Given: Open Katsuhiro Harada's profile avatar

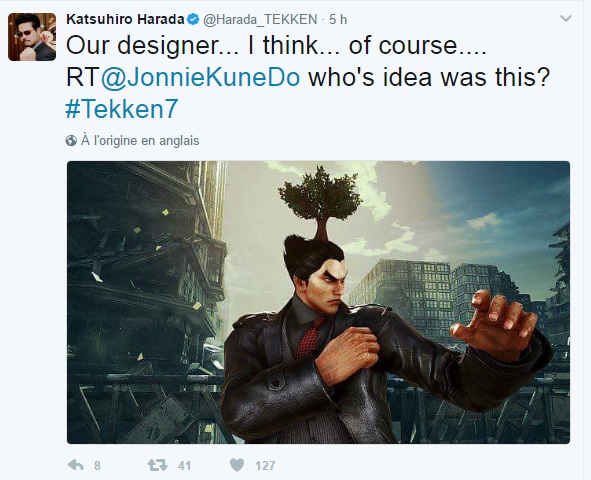Looking at the screenshot, I should 32,37.
